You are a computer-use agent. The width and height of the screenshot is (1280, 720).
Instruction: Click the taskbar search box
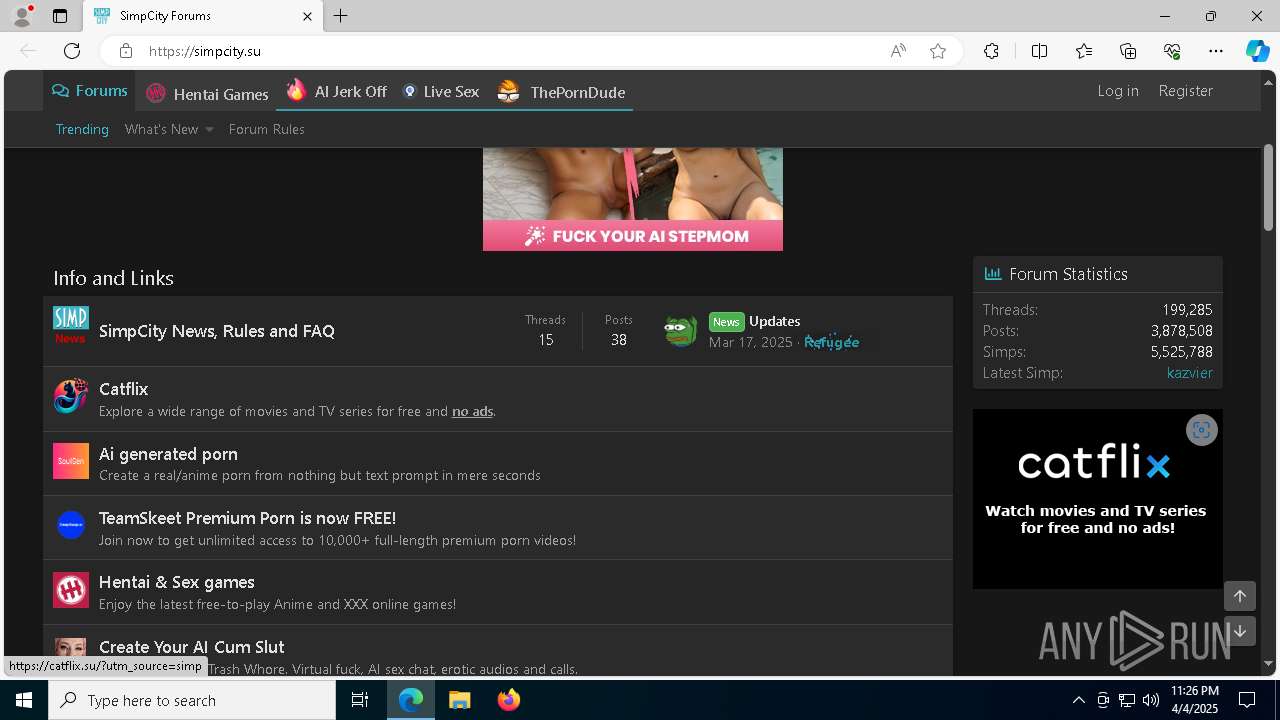[x=192, y=700]
